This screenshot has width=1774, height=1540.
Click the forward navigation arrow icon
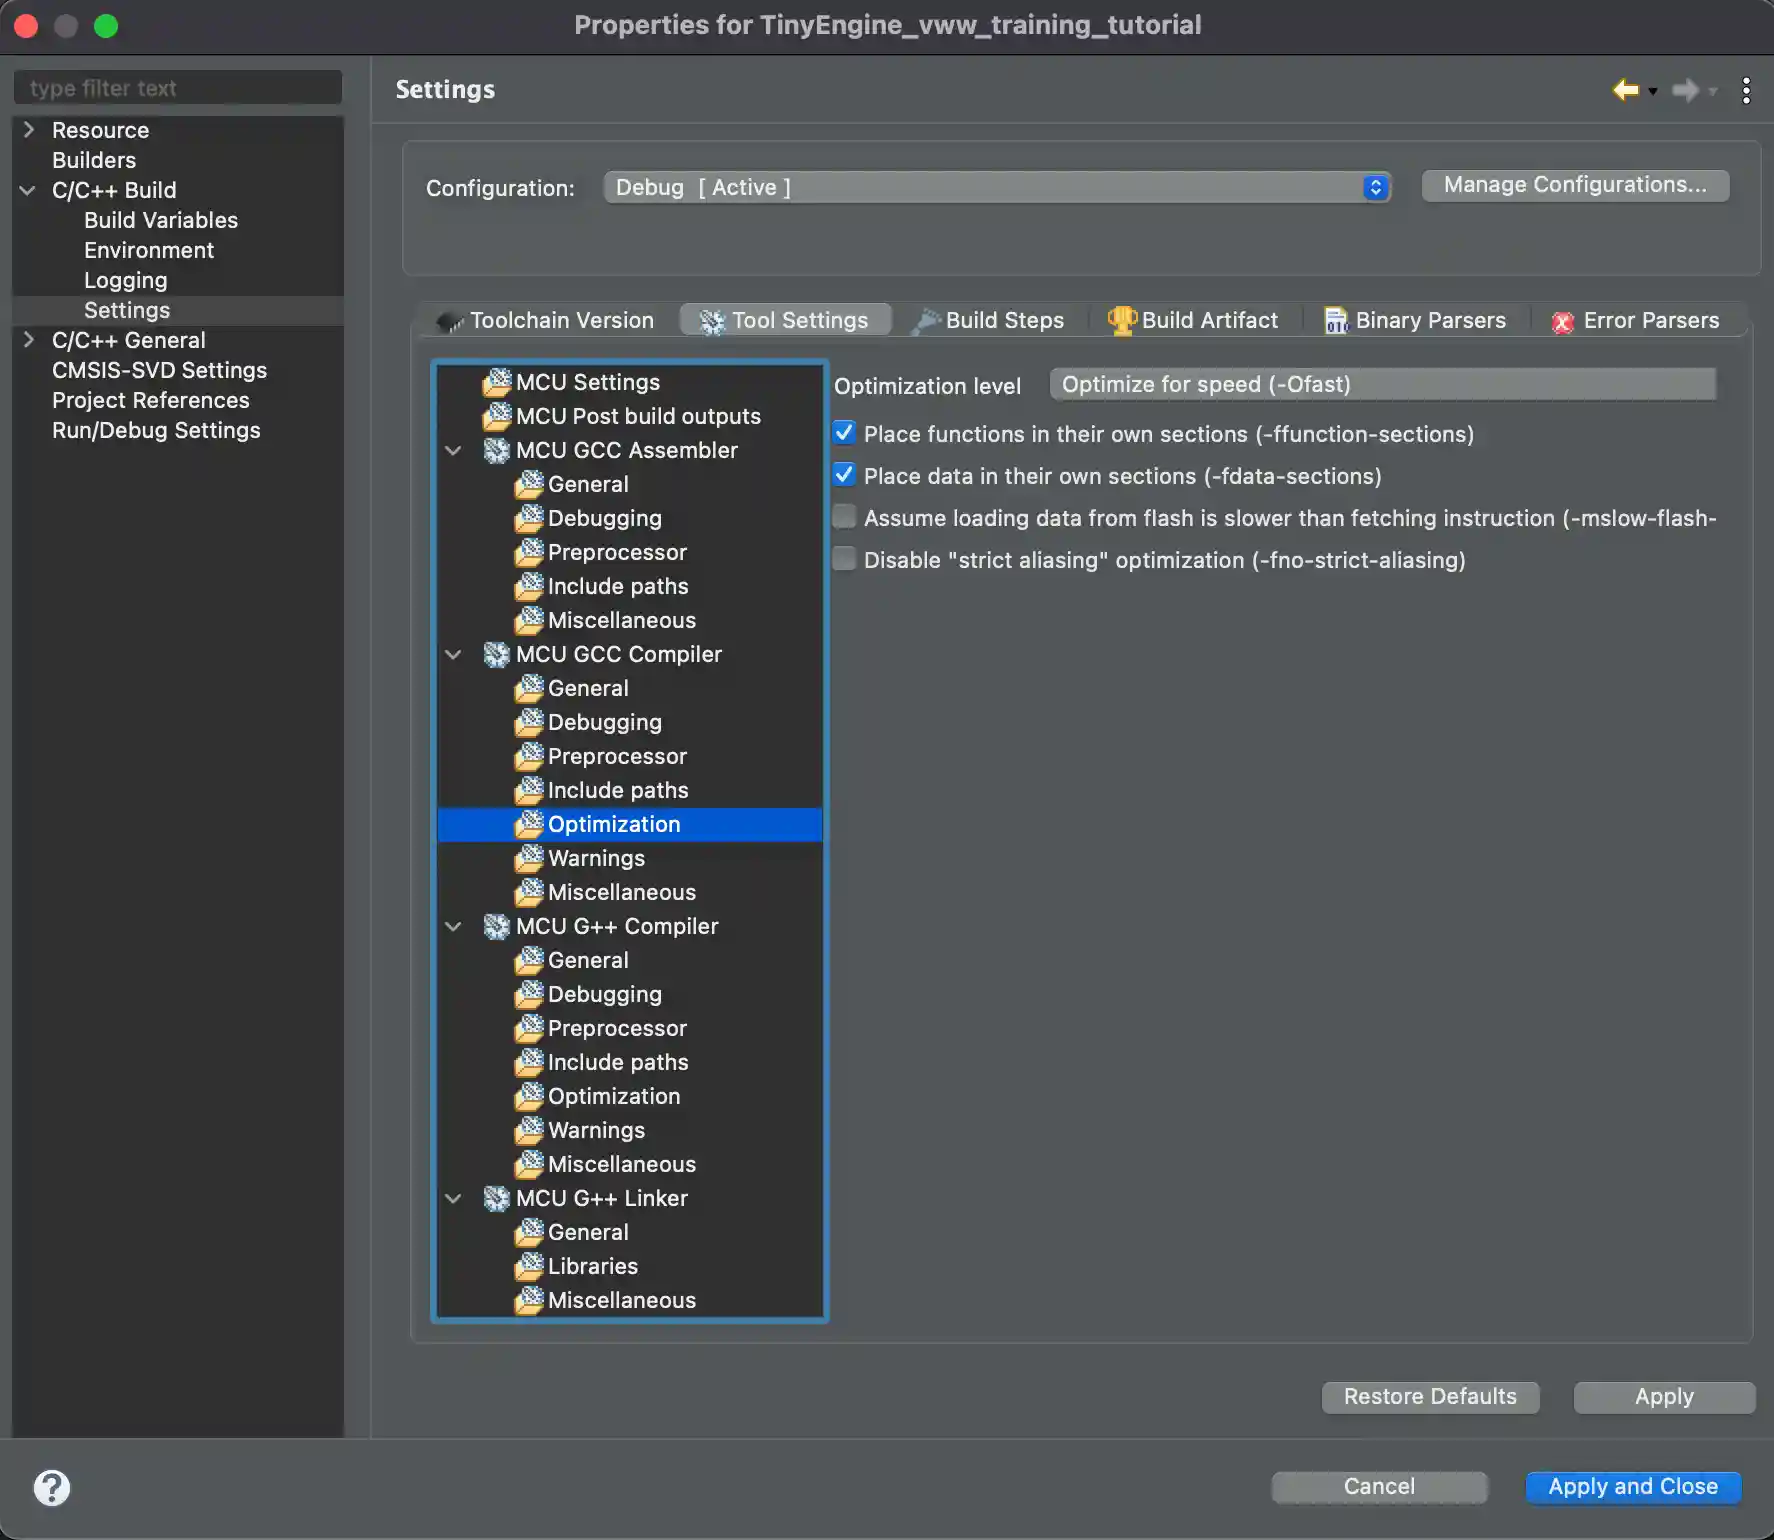(1686, 90)
